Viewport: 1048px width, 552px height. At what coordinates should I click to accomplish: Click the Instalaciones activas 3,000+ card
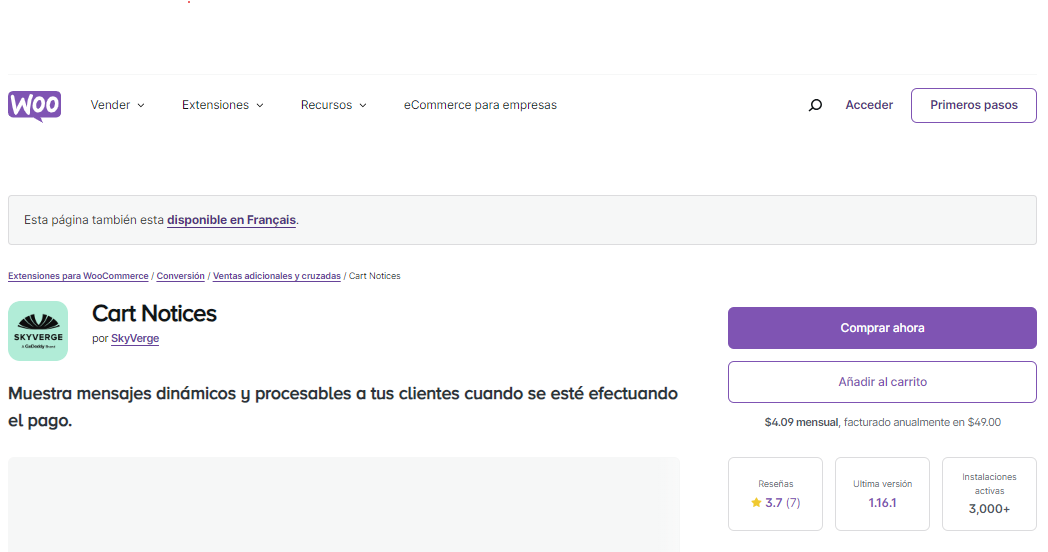tap(989, 494)
